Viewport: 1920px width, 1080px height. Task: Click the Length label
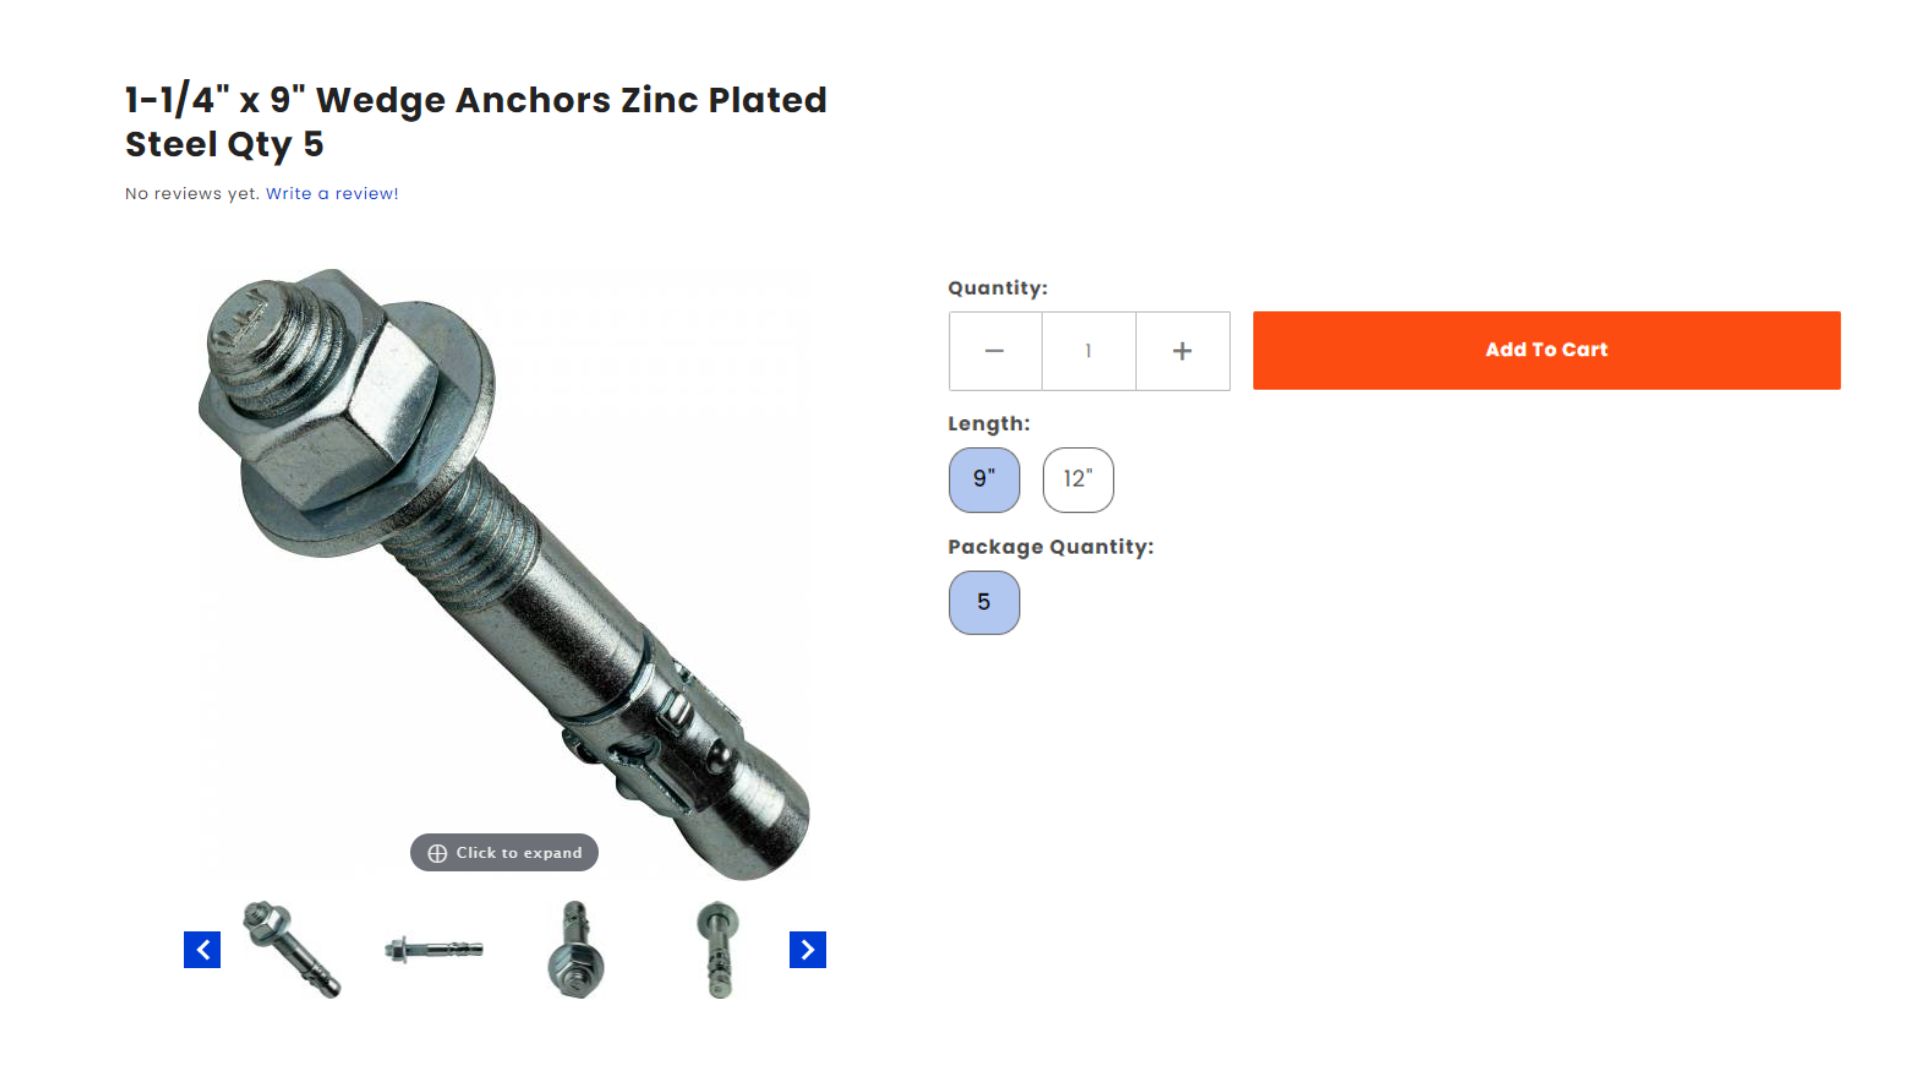[989, 424]
